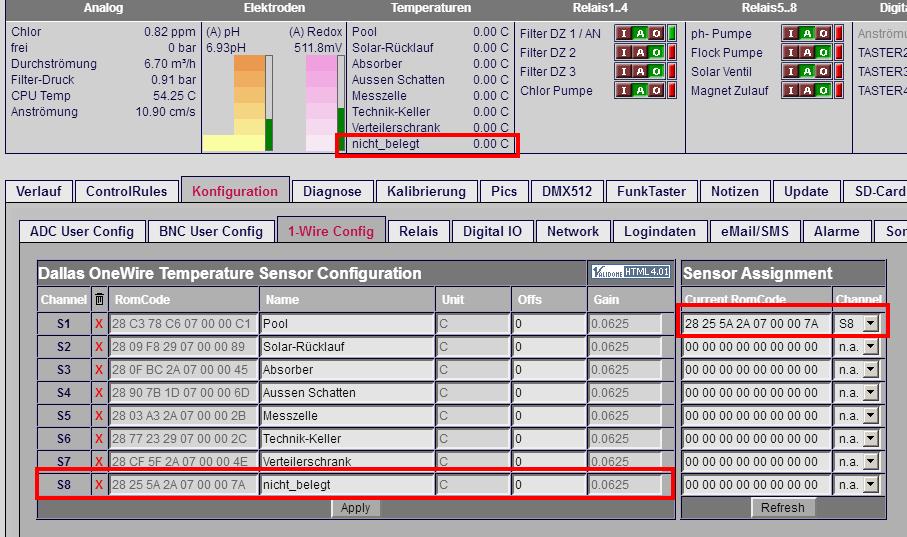The width and height of the screenshot is (907, 537).
Task: Click the I button for Flock Pumpe
Action: click(791, 52)
